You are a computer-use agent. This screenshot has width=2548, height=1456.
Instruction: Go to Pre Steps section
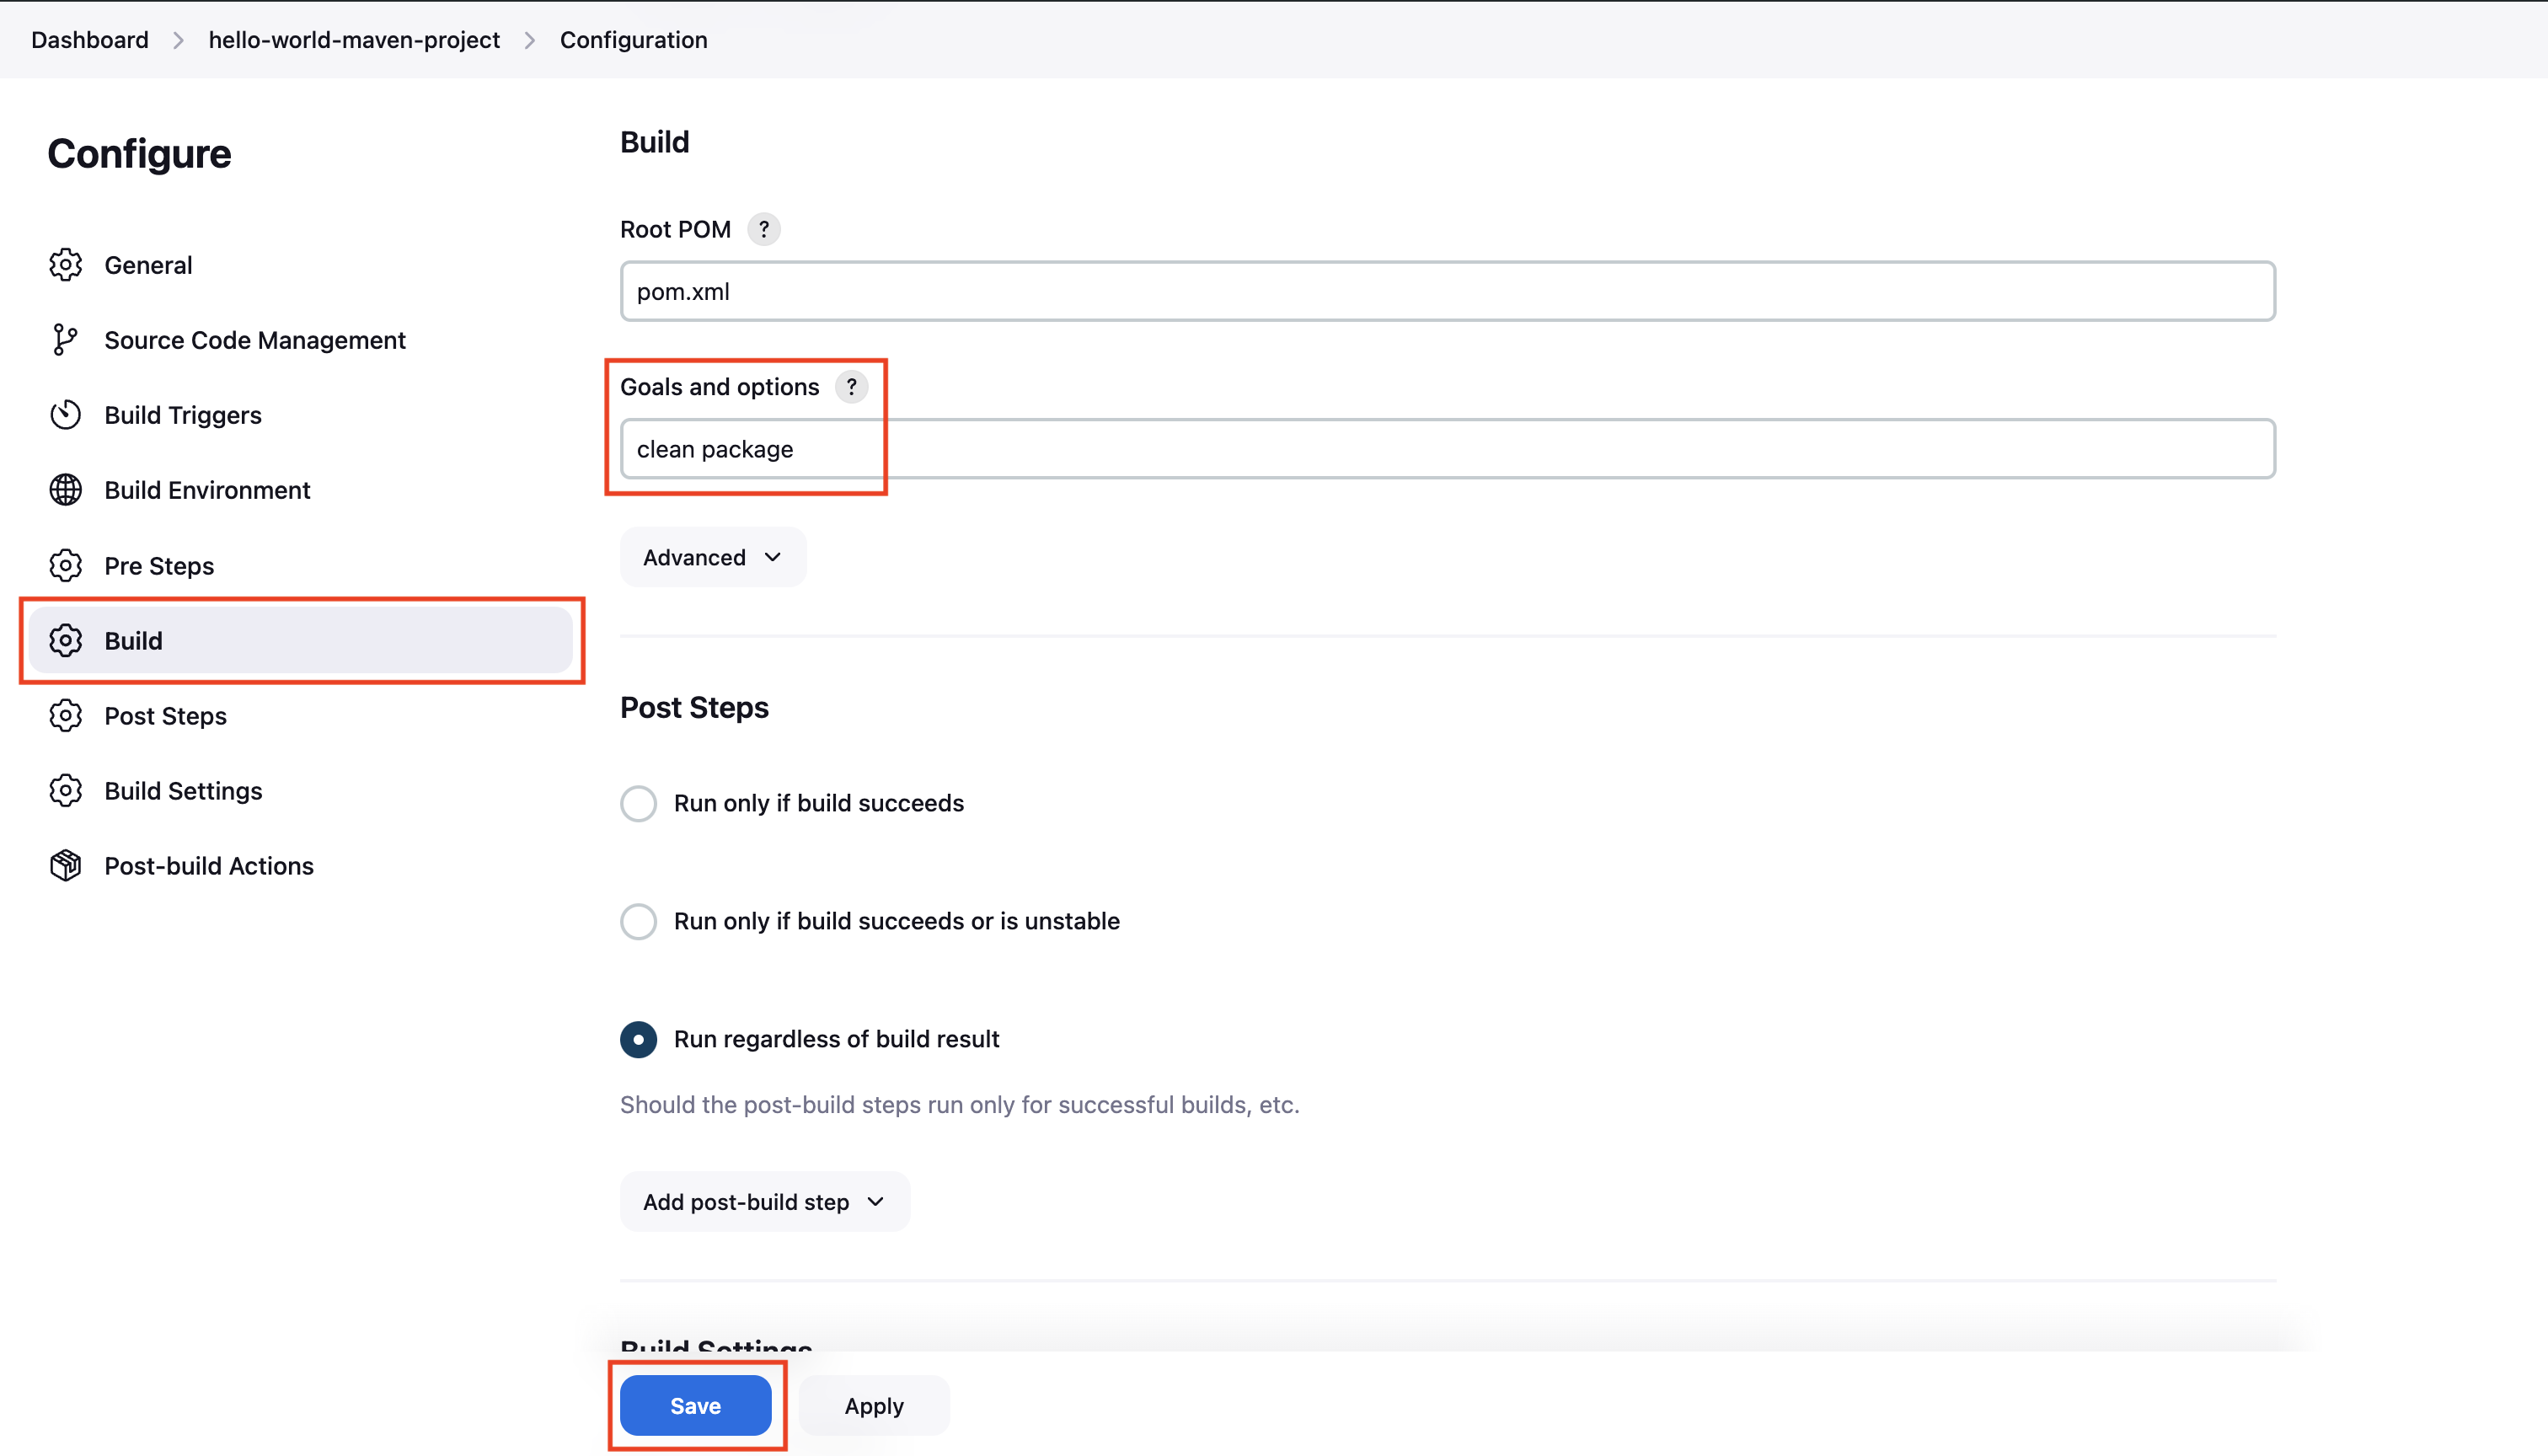(x=159, y=566)
